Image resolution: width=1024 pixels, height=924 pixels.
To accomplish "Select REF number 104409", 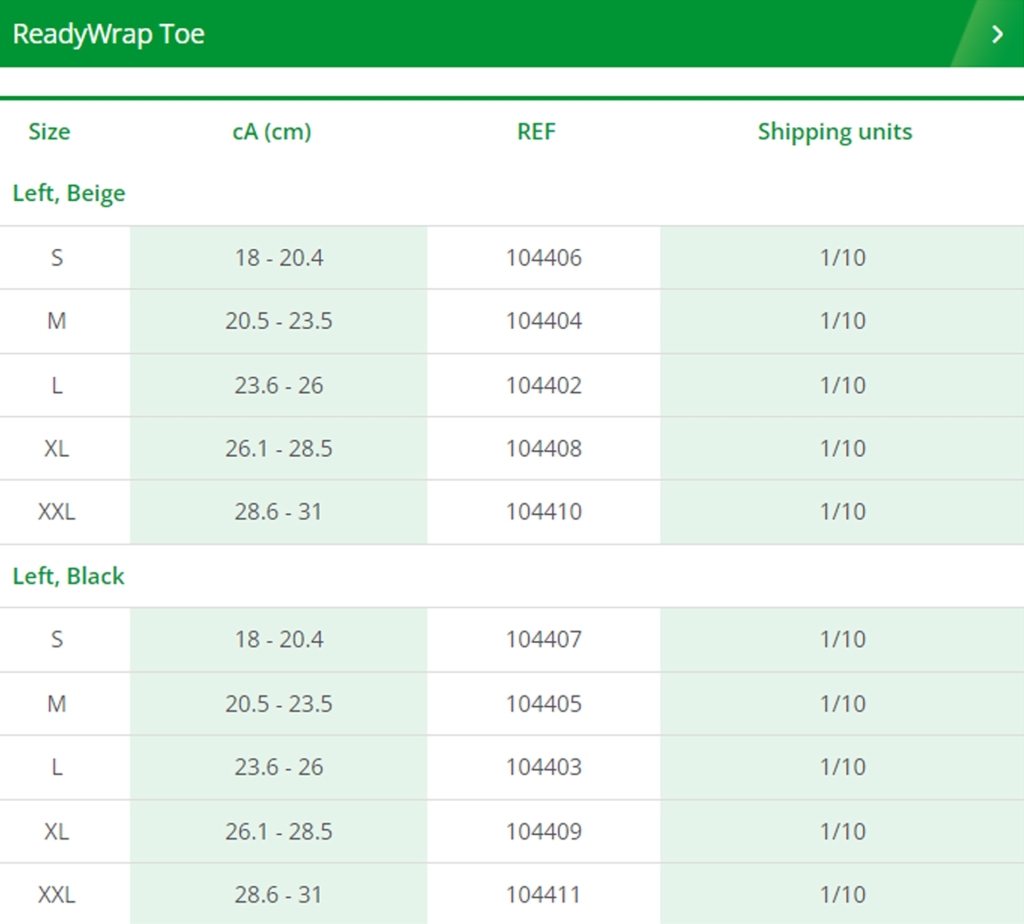I will [543, 831].
